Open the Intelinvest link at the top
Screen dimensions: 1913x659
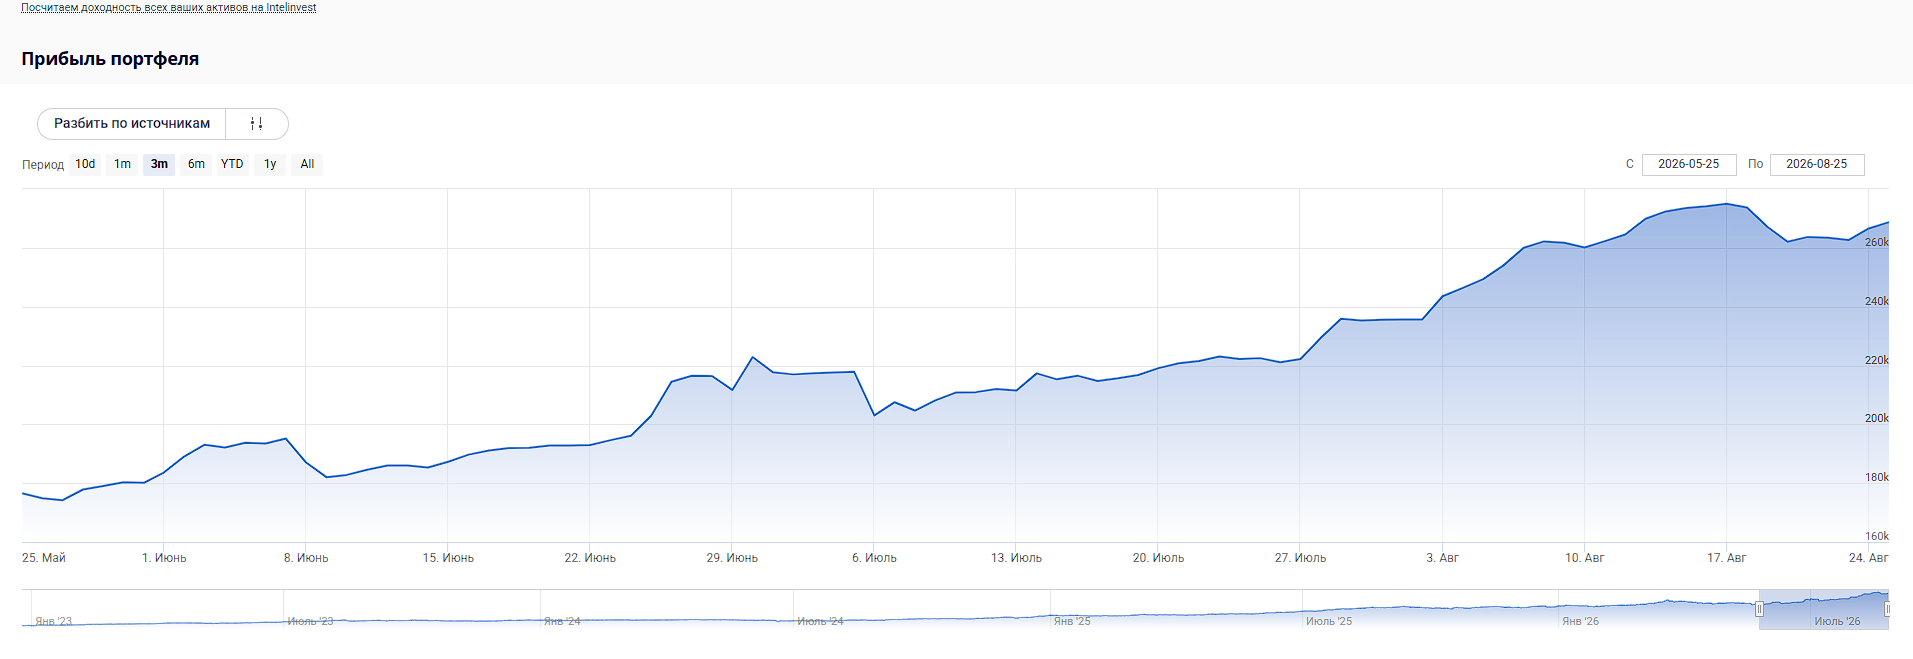(169, 7)
